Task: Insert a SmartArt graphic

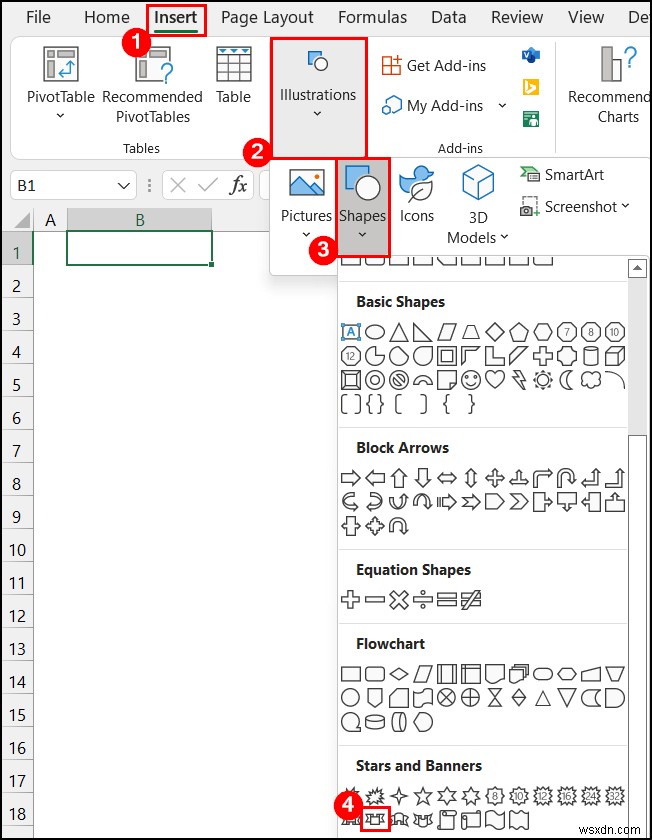Action: tap(561, 175)
